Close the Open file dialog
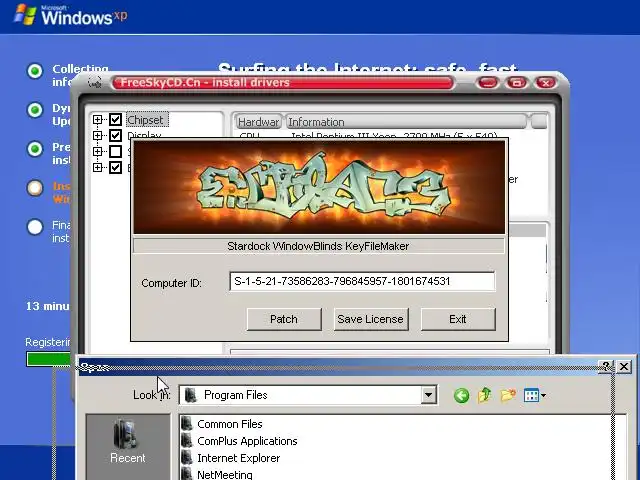Image resolution: width=640 pixels, height=480 pixels. pos(624,367)
